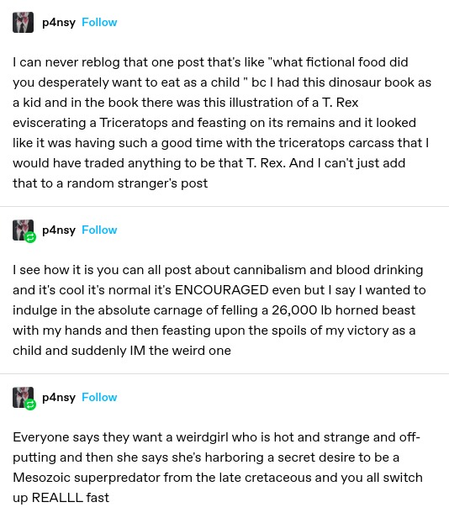The width and height of the screenshot is (449, 513).
Task: Follow p4nsy from the first post header
Action: 99,22
